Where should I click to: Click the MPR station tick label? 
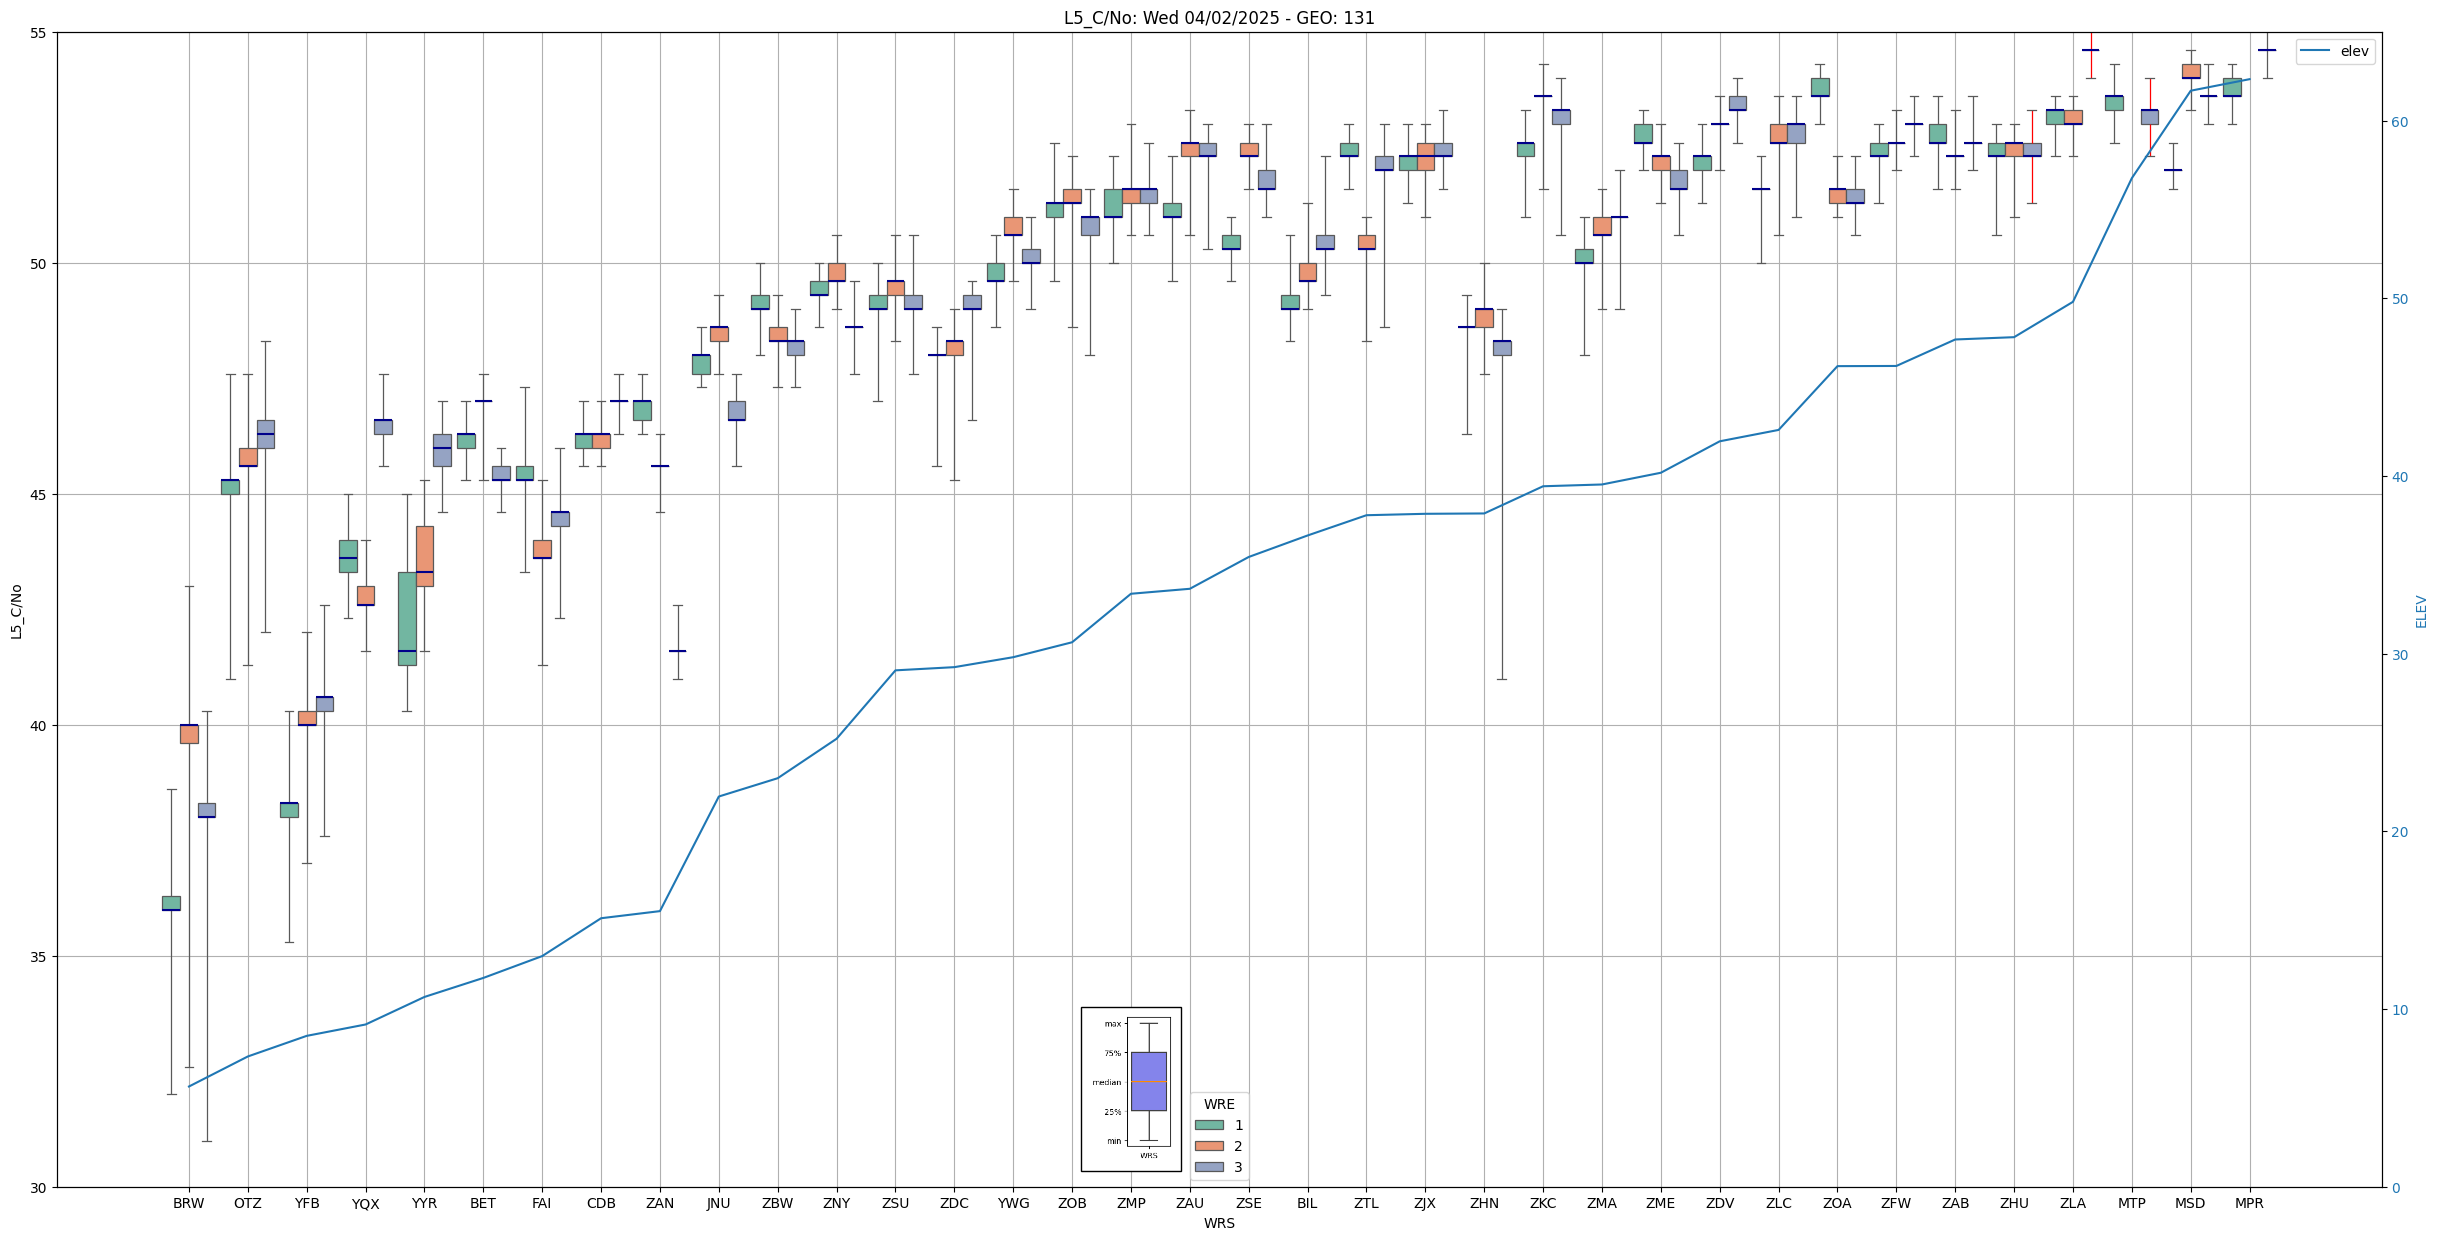pyautogui.click(x=2249, y=1204)
